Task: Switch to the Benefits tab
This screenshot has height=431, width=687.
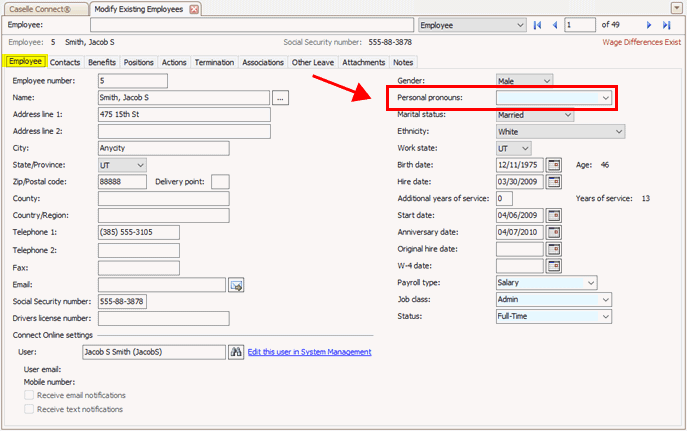Action: tap(102, 62)
